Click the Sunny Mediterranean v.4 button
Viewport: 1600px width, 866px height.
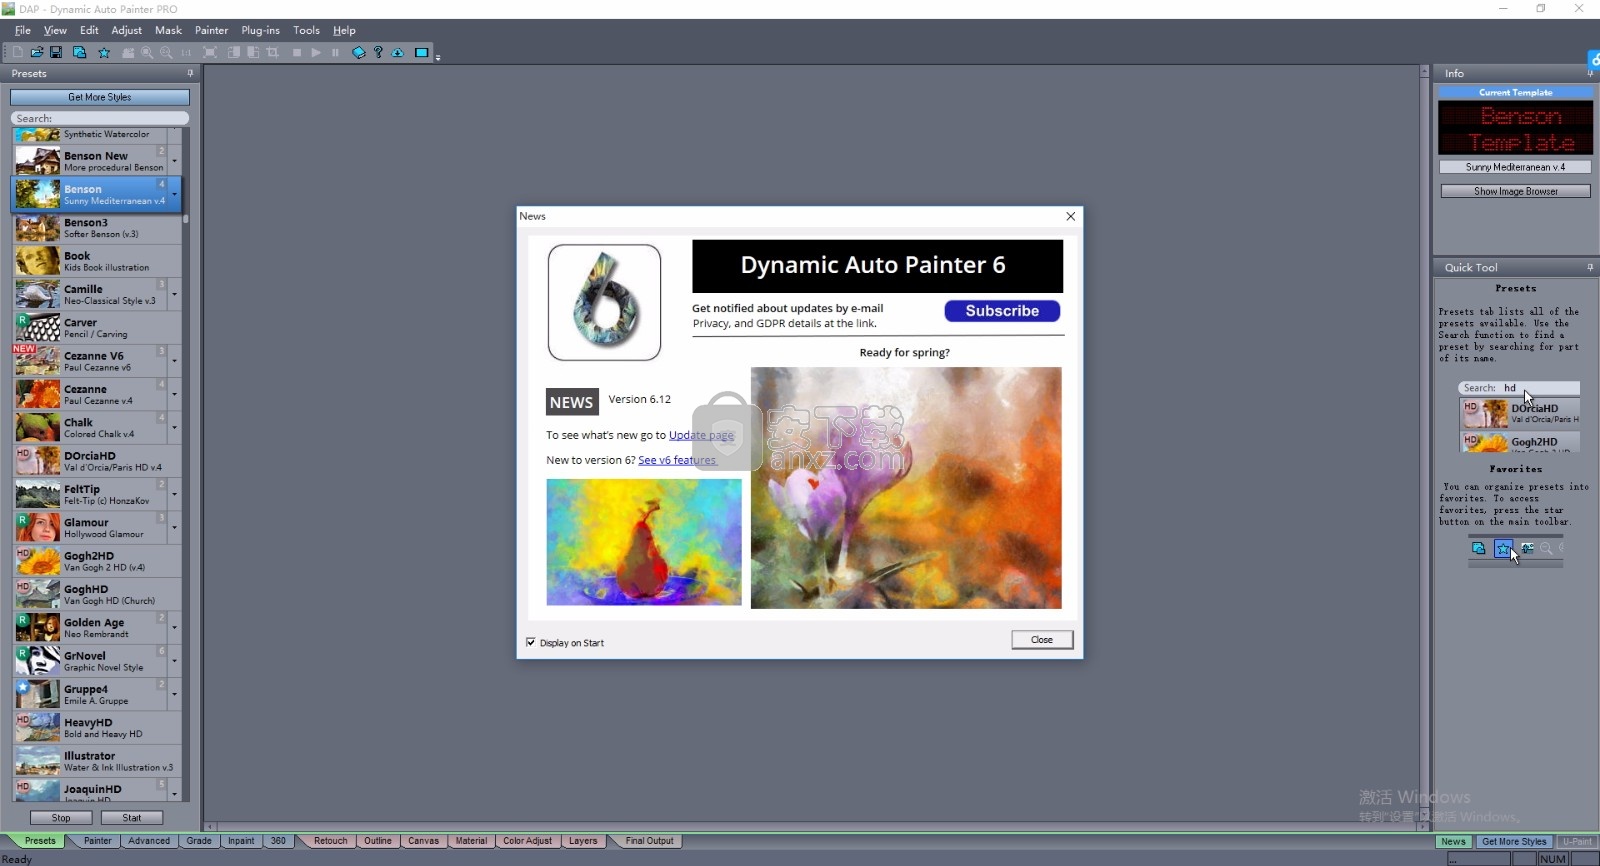(x=1515, y=167)
